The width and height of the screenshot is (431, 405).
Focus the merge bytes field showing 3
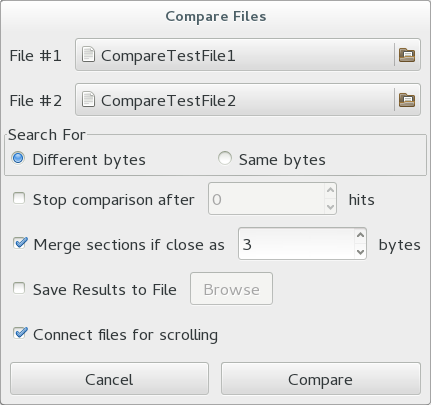coord(296,244)
